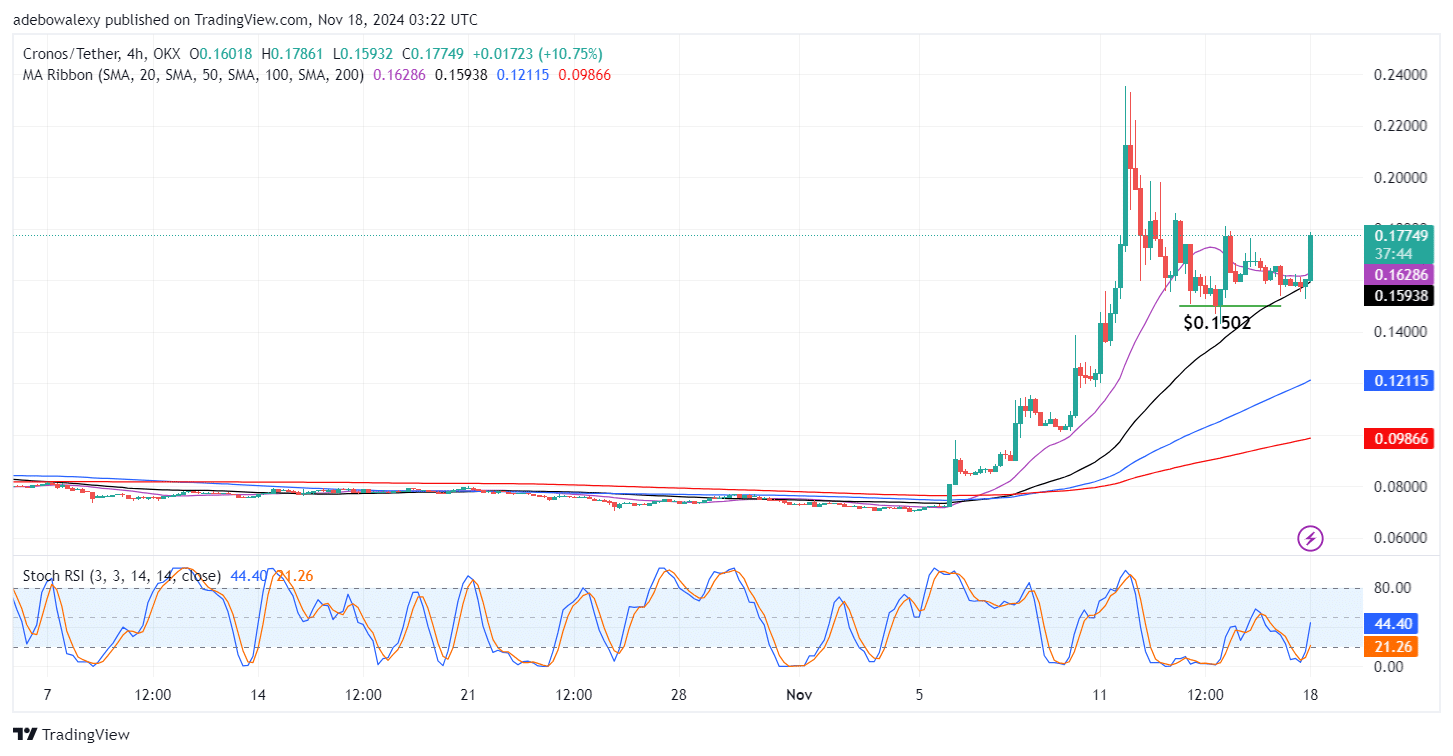The width and height of the screenshot is (1453, 756).
Task: Click the 0.22000 price axis label
Action: point(1400,126)
